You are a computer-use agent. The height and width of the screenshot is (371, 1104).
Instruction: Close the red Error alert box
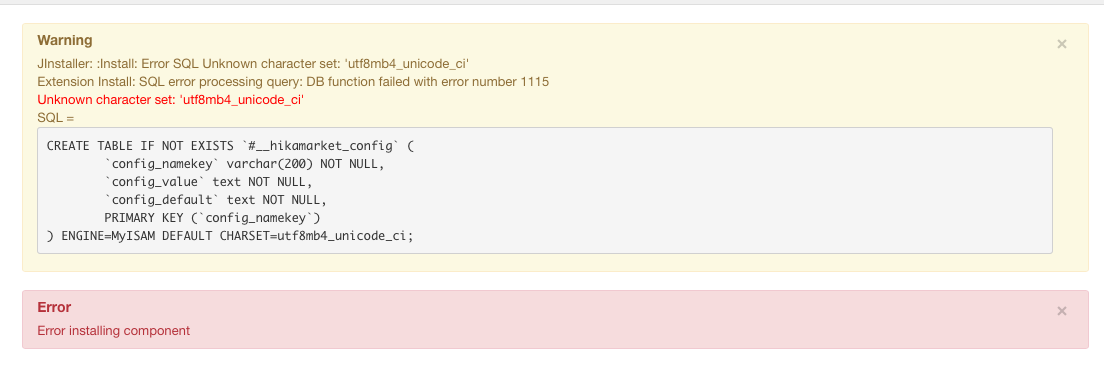[1062, 310]
